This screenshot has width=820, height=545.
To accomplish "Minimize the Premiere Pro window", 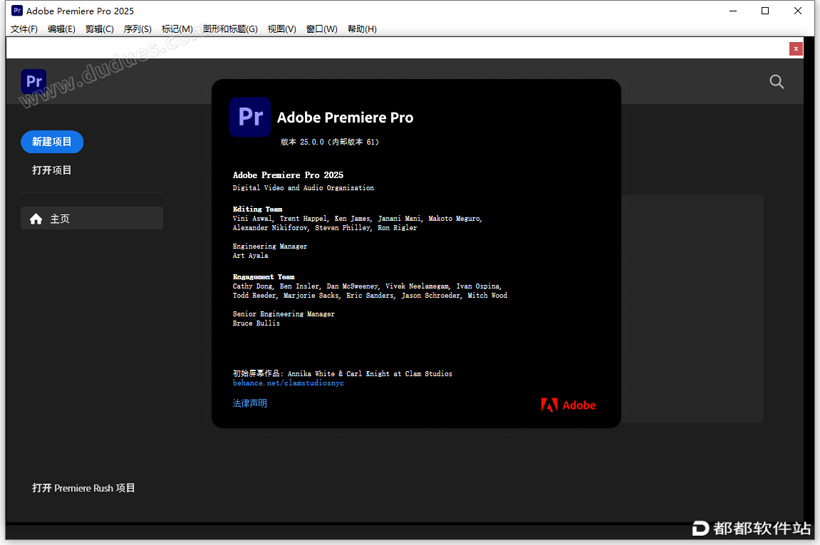I will click(733, 10).
